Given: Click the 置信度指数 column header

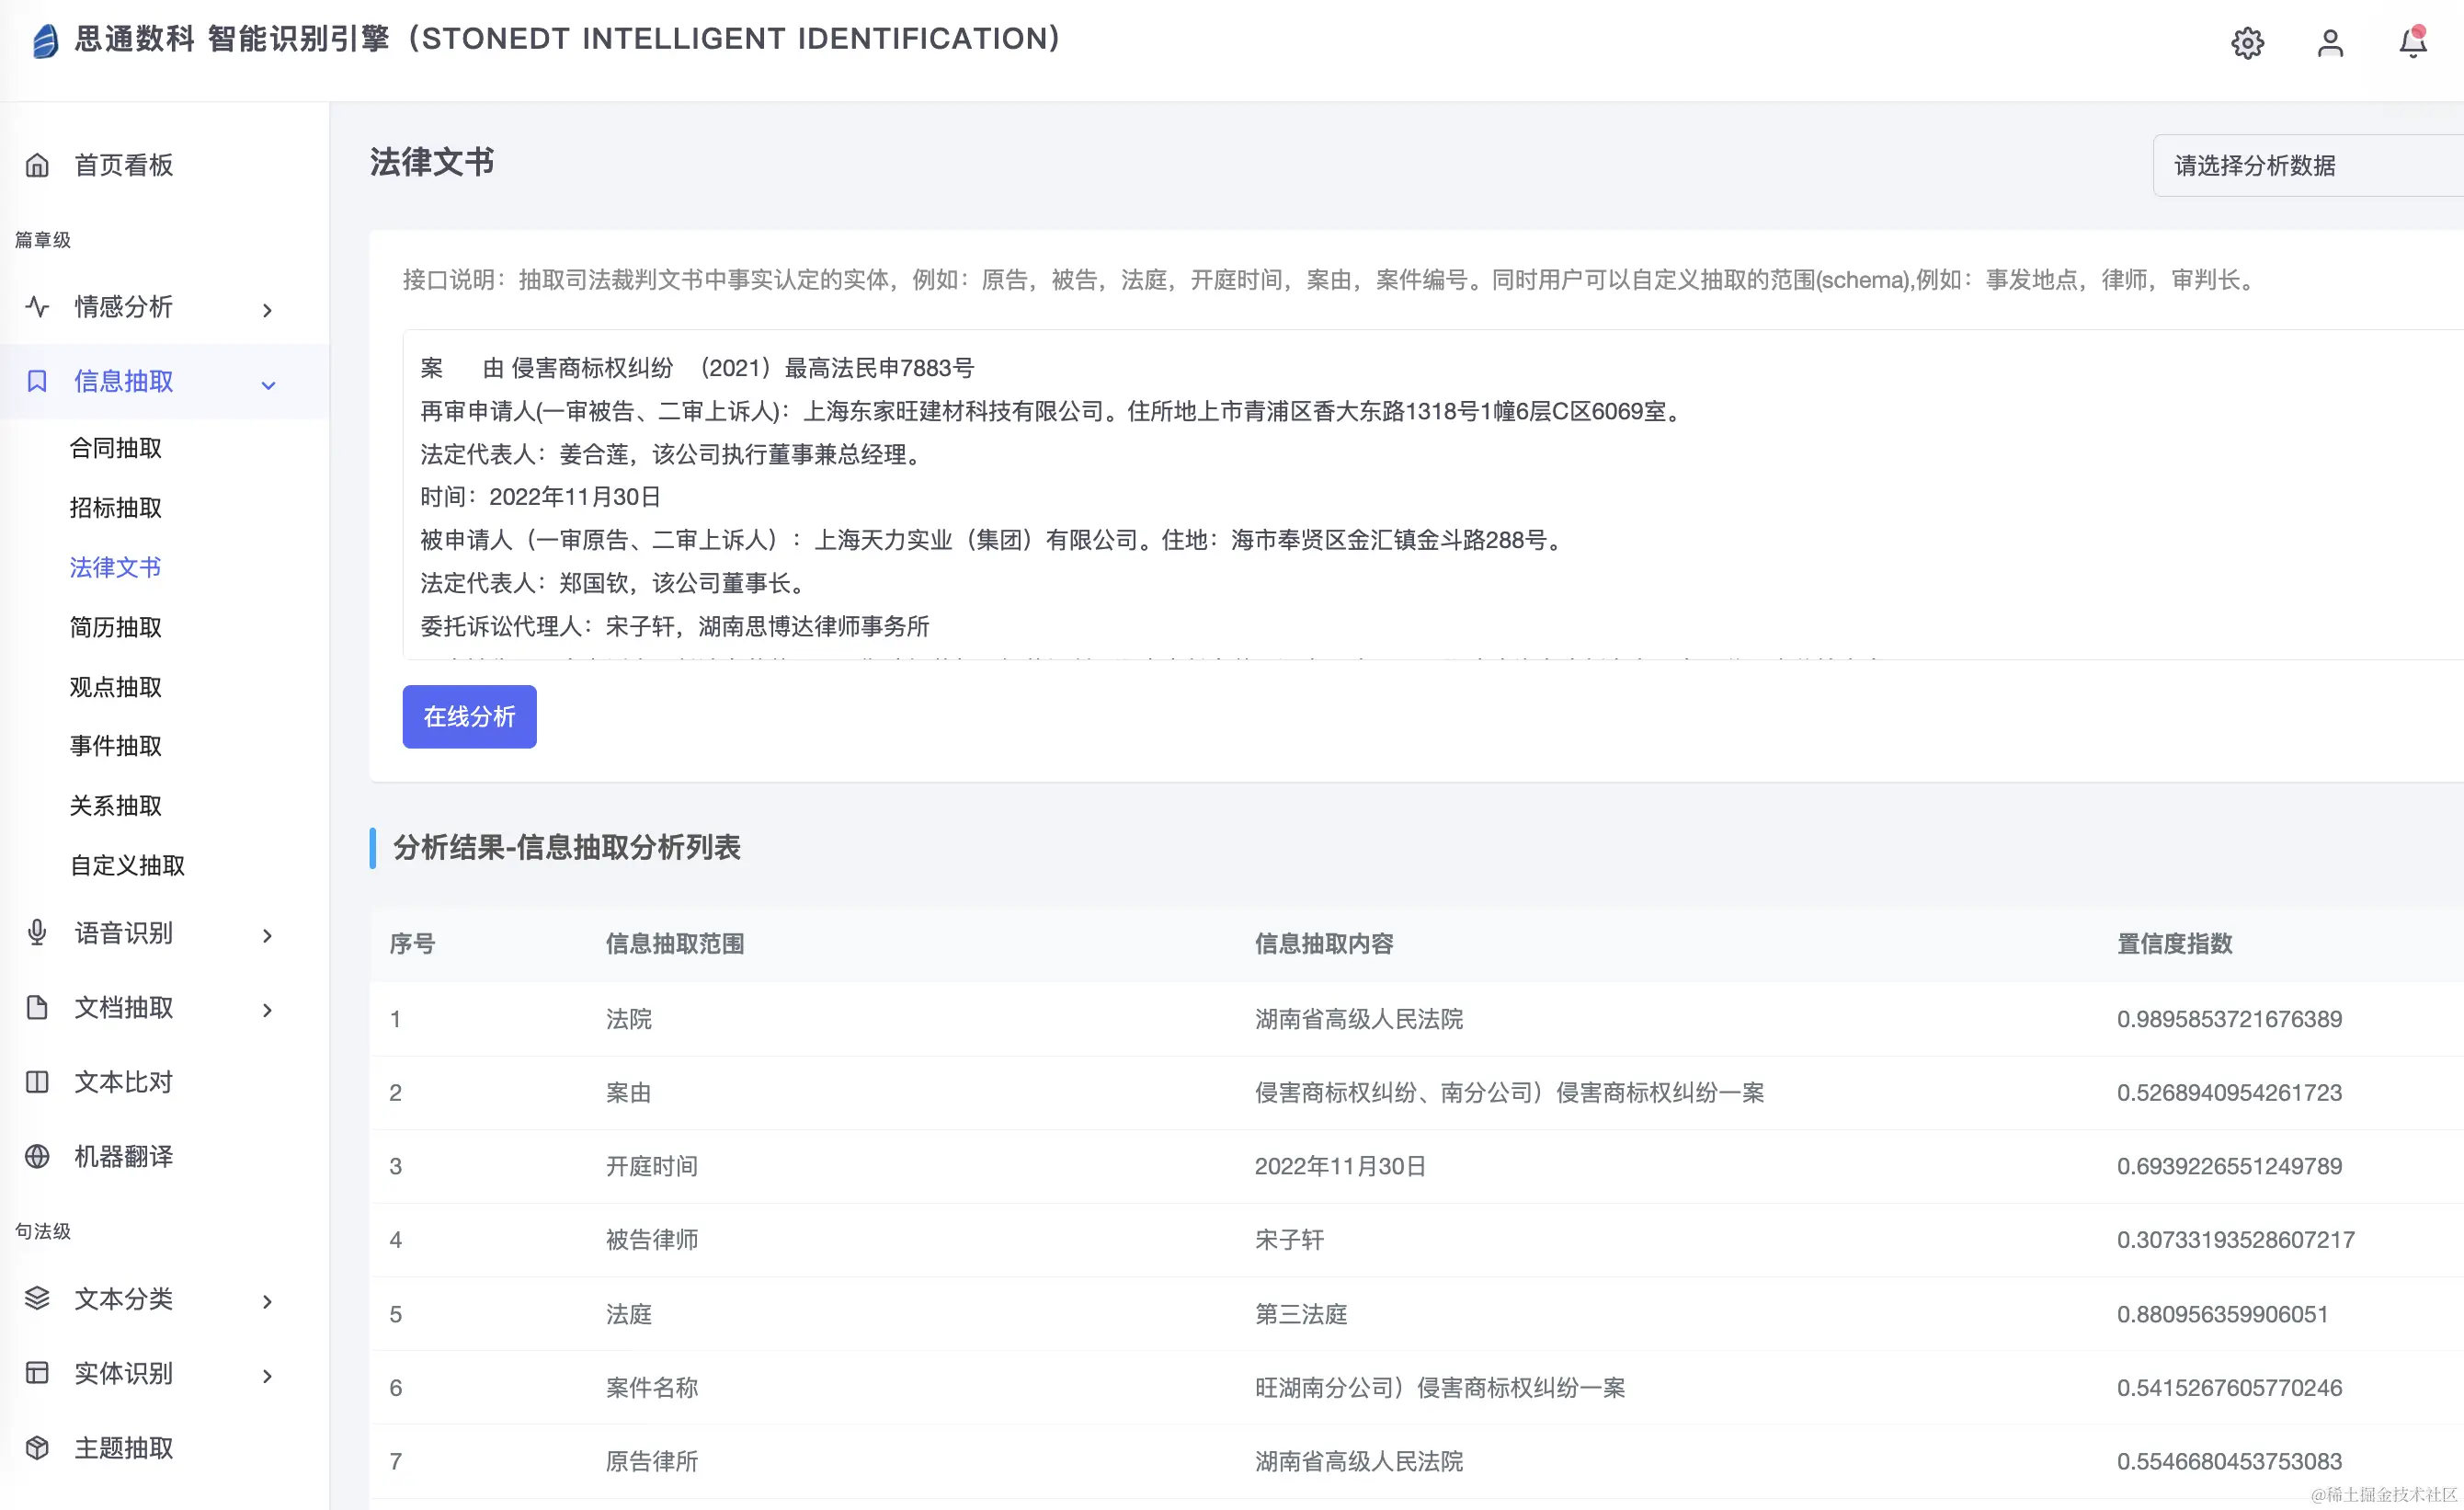Looking at the screenshot, I should click(x=2174, y=943).
